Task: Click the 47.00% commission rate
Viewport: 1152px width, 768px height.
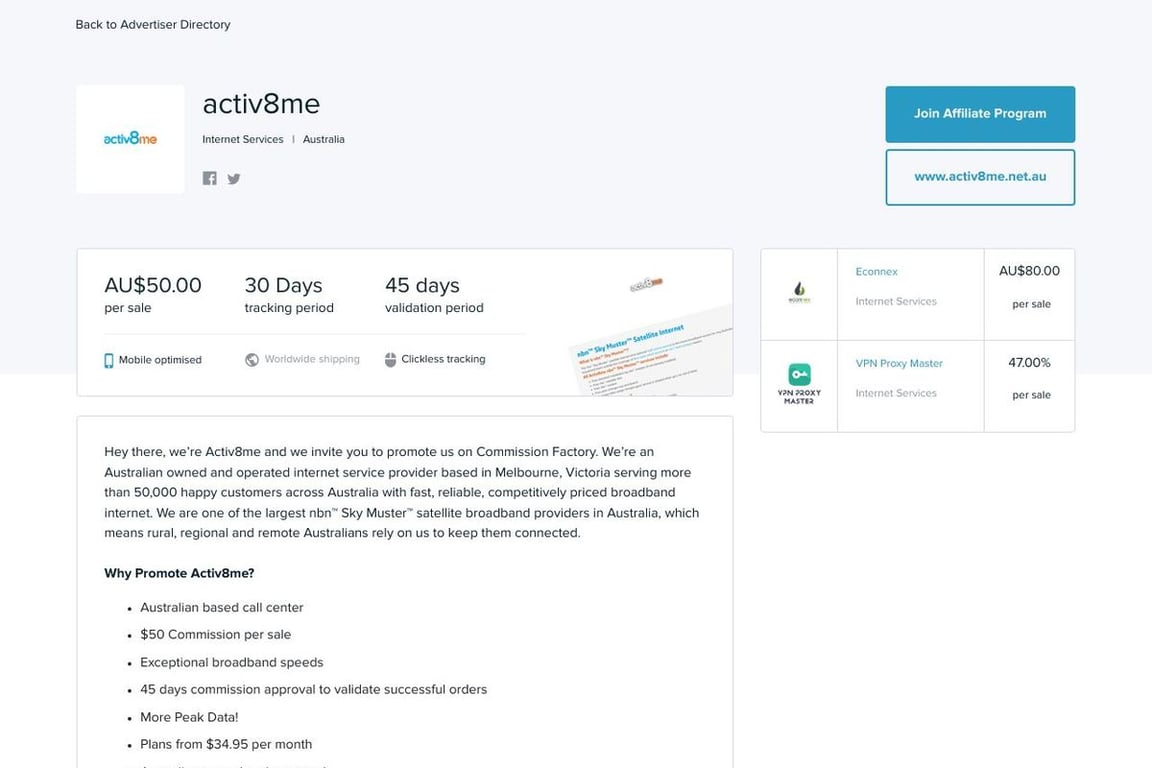Action: click(x=1028, y=363)
